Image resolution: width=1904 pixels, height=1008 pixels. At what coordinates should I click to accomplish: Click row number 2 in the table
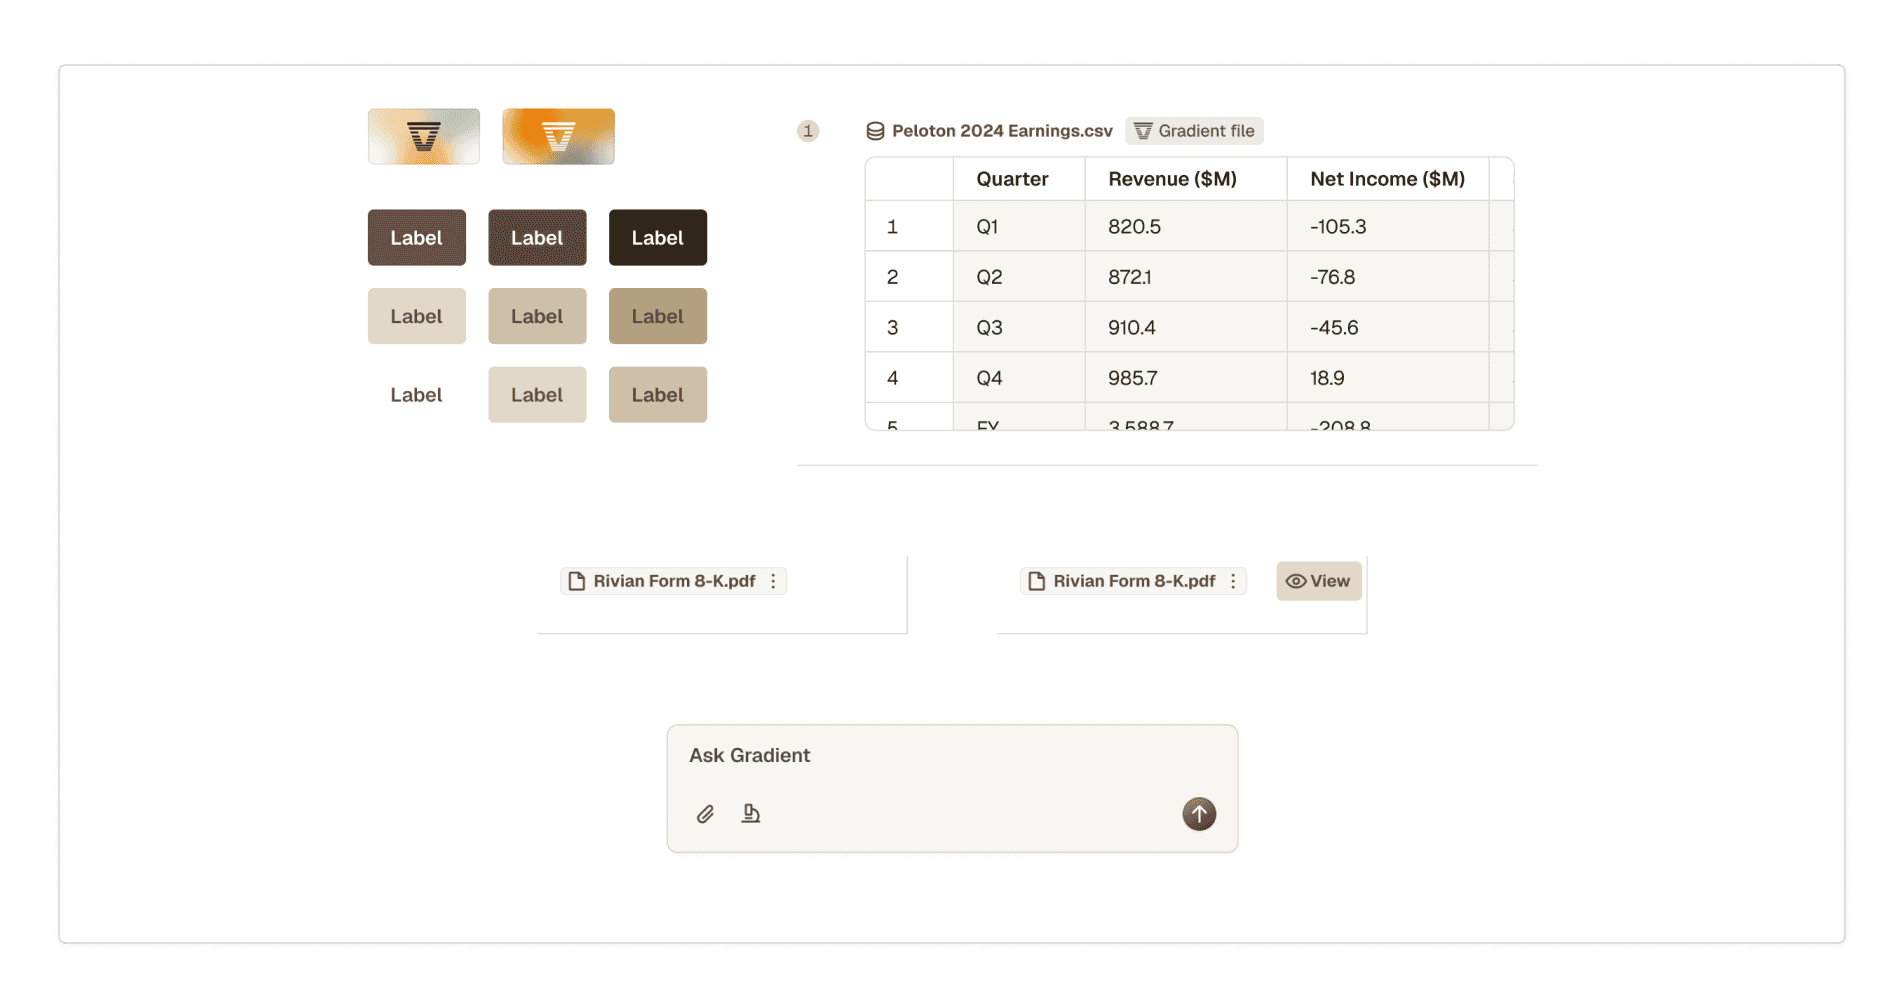(x=909, y=277)
